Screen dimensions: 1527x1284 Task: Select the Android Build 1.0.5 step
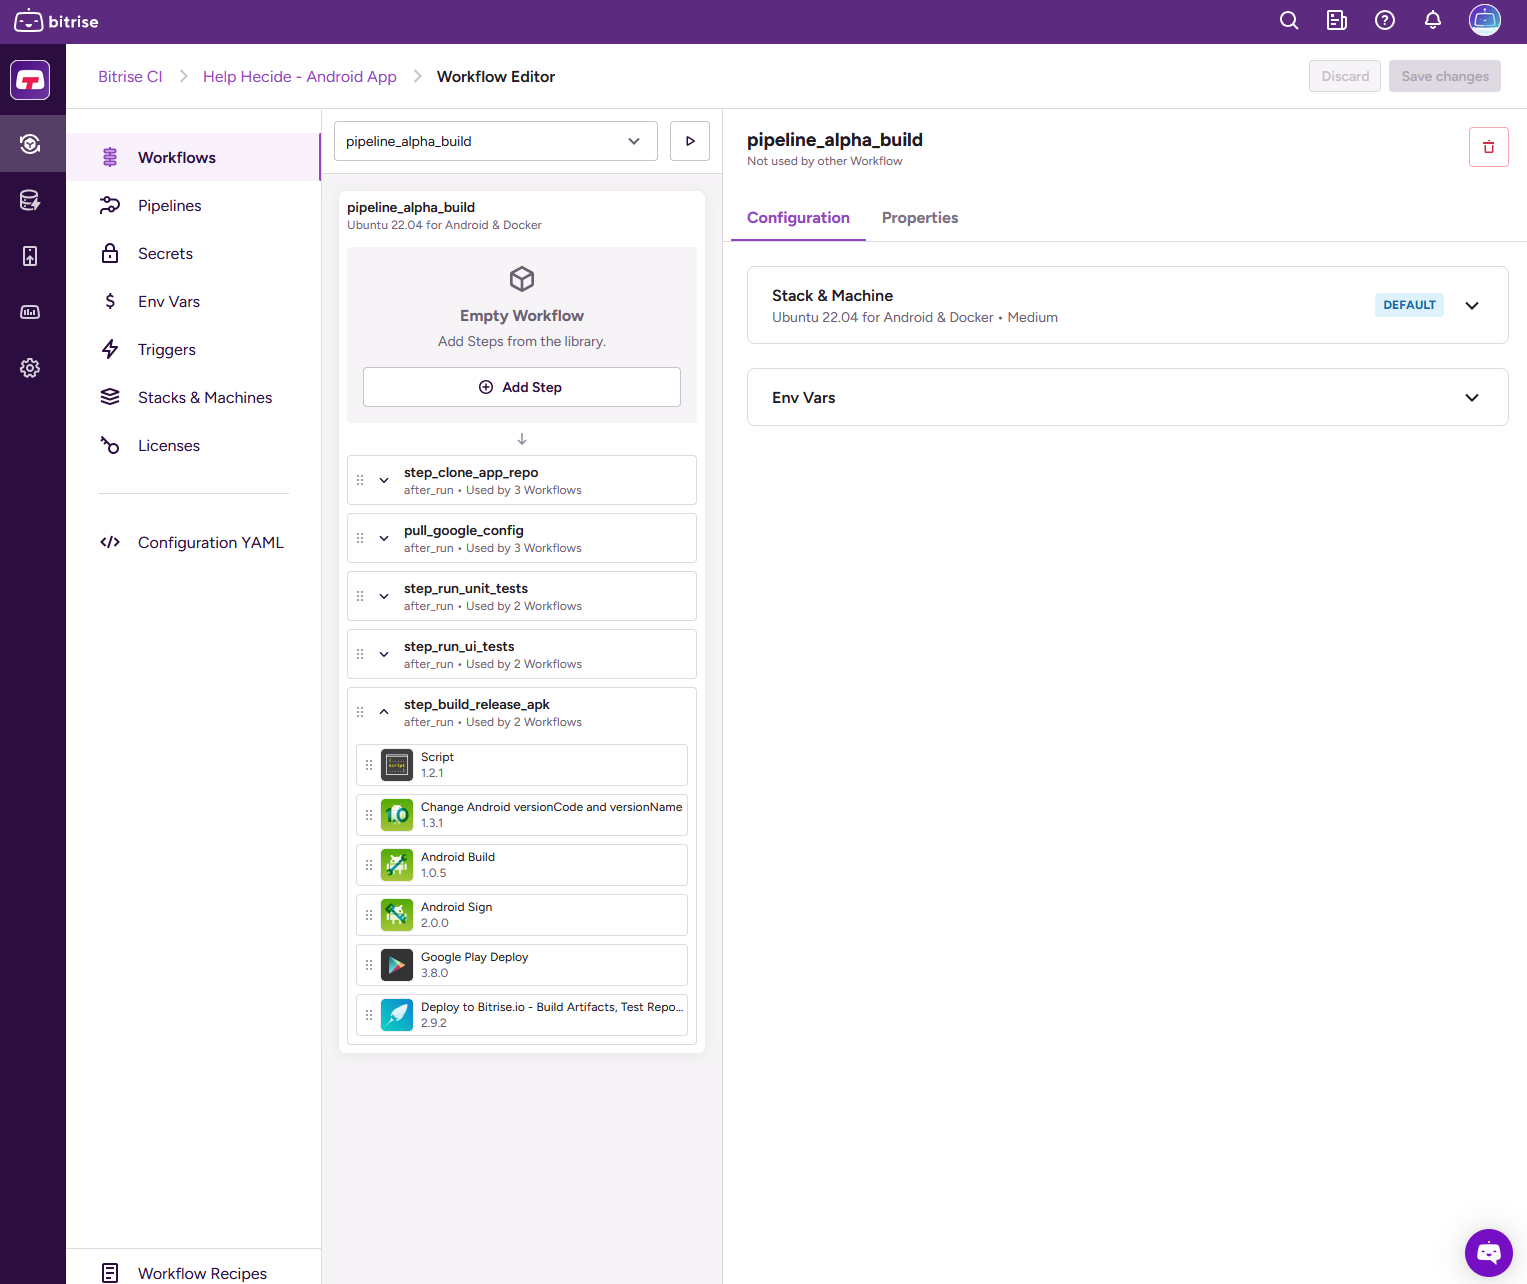tap(522, 865)
